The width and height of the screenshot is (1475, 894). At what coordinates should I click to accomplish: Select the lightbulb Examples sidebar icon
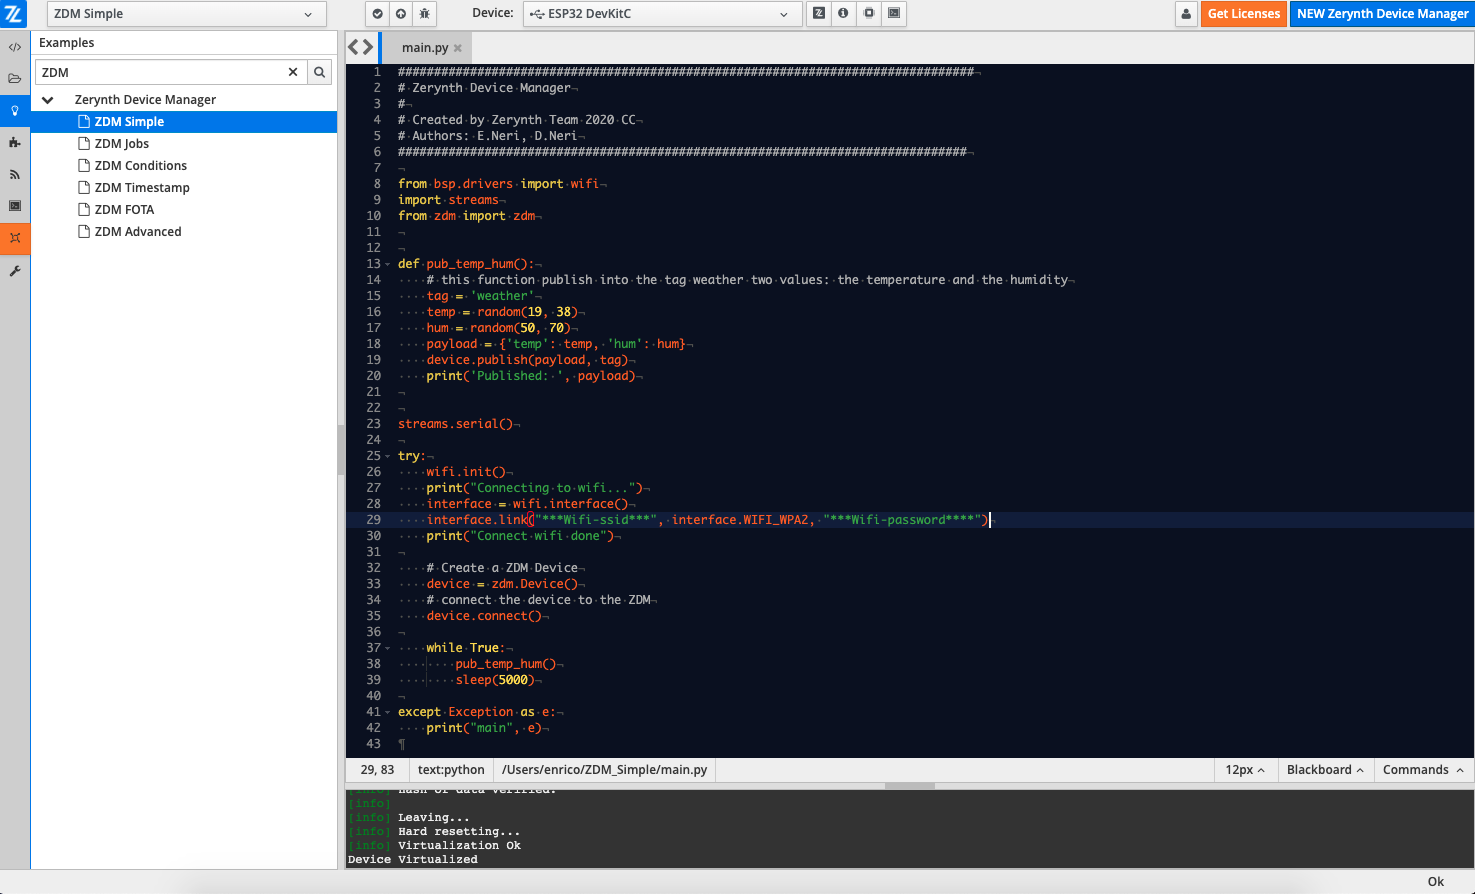click(15, 111)
